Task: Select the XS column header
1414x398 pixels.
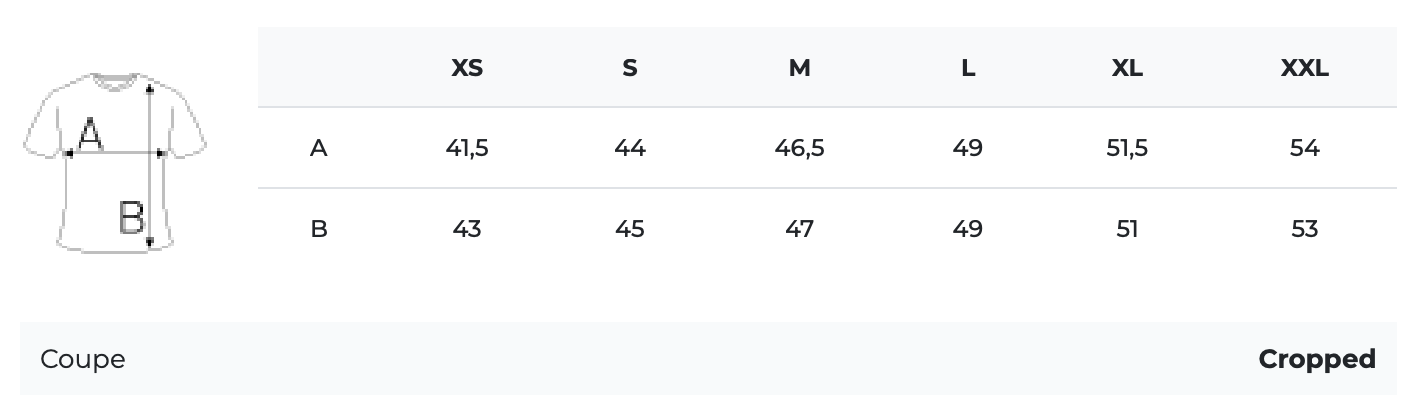Action: (467, 68)
